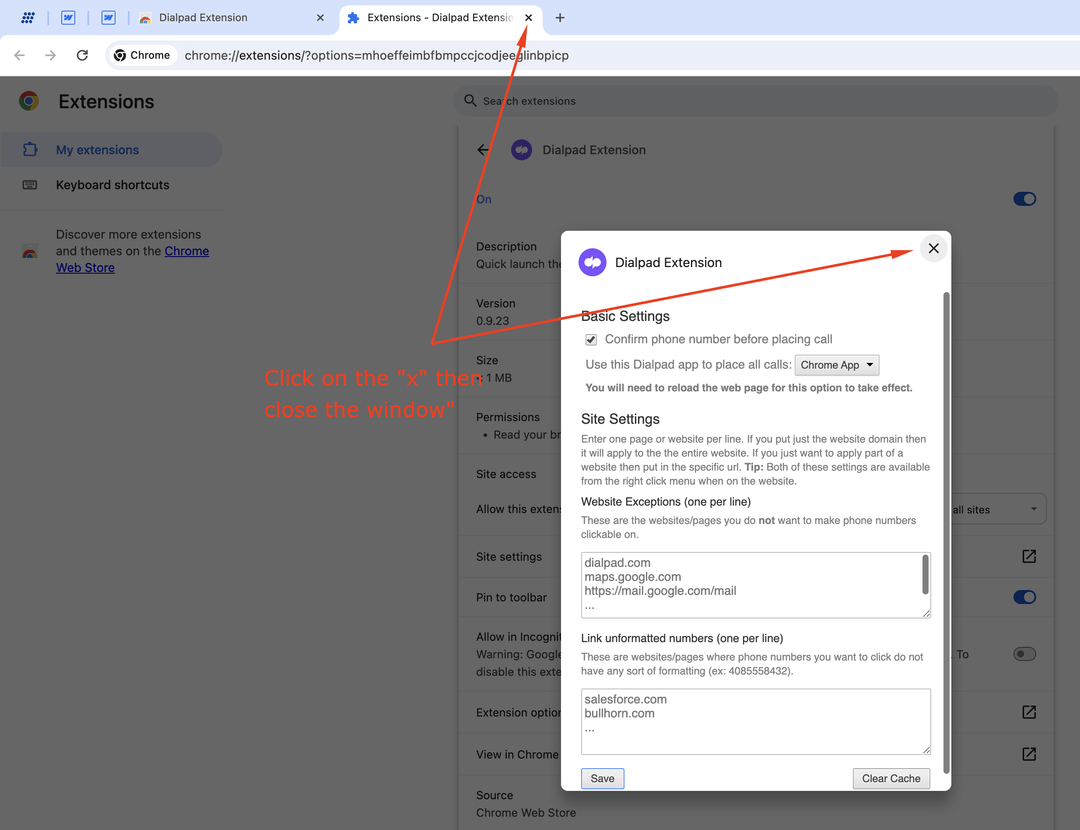Focus the Search extensions field
The image size is (1080, 830).
[756, 101]
